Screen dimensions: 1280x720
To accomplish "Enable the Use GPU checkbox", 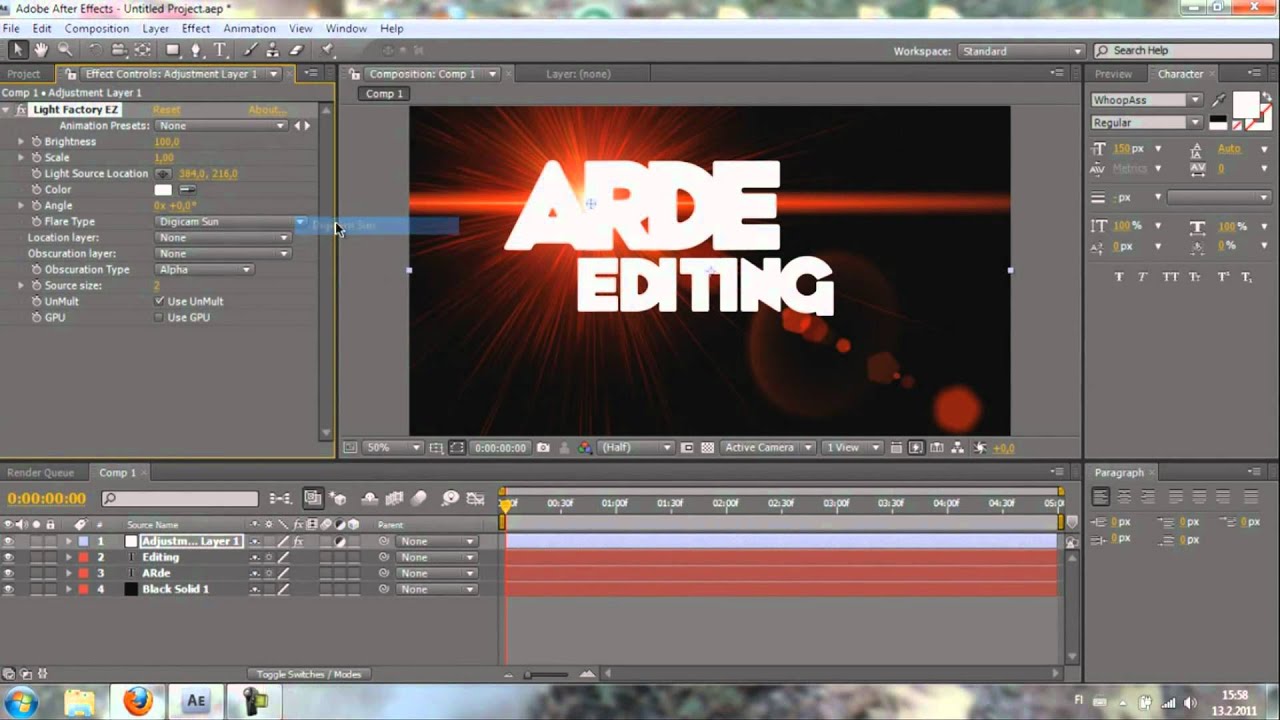I will coord(159,317).
